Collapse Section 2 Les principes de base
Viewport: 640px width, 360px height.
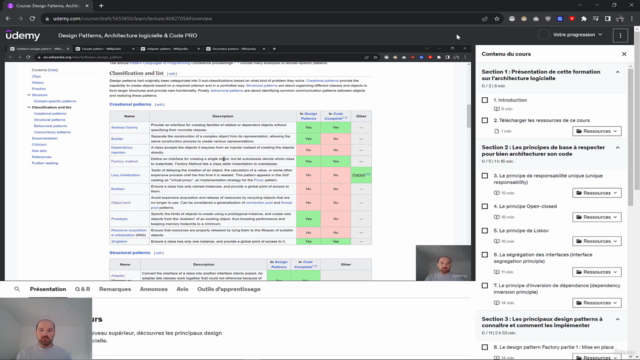(618, 148)
